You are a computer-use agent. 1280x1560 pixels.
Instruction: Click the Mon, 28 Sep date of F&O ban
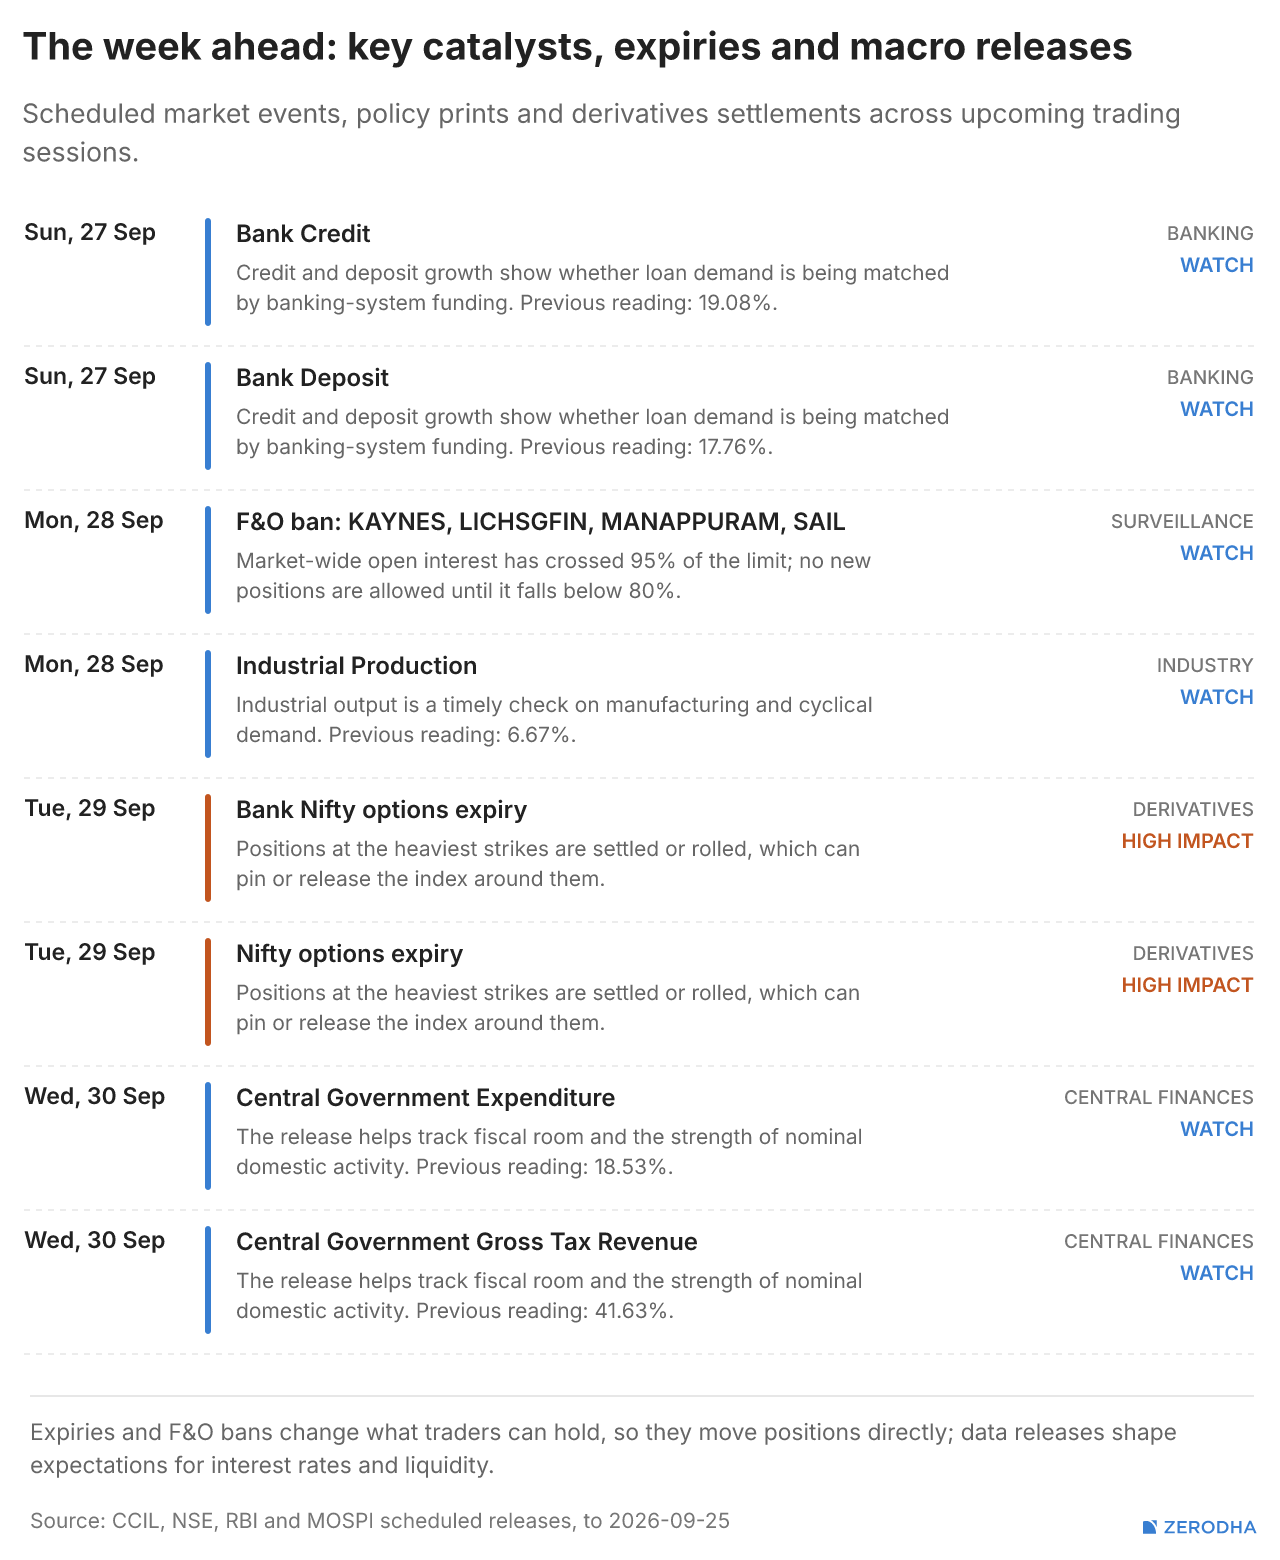94,520
